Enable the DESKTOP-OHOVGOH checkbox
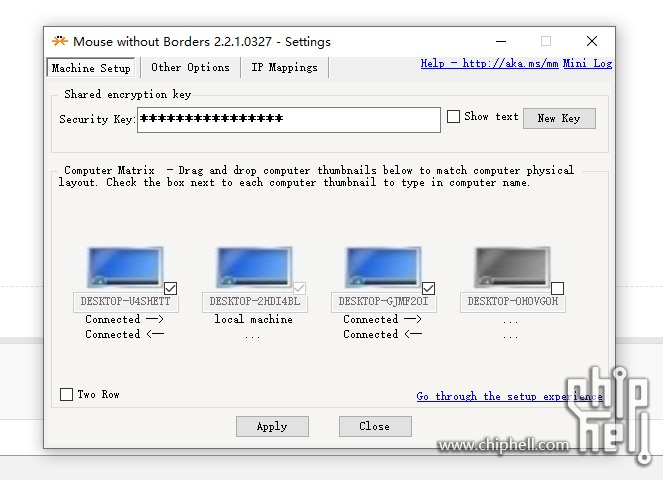The height and width of the screenshot is (480, 665). (557, 289)
